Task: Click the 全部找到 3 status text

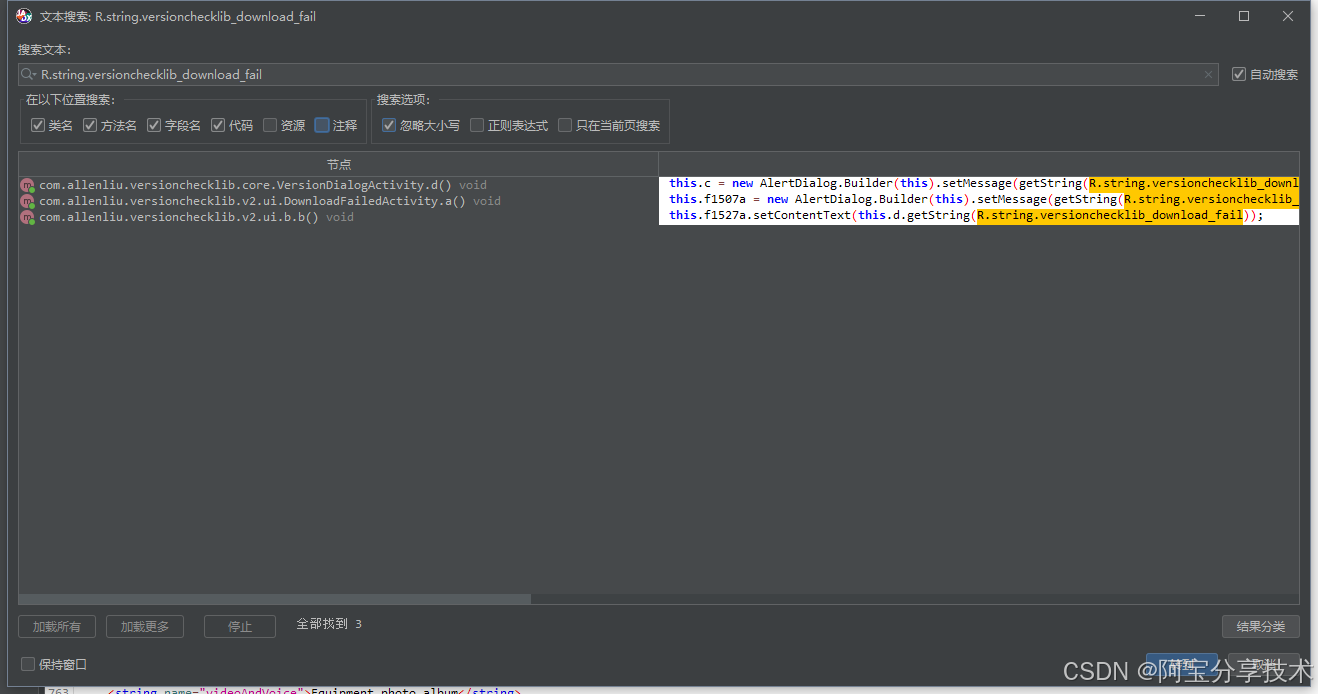Action: click(329, 624)
